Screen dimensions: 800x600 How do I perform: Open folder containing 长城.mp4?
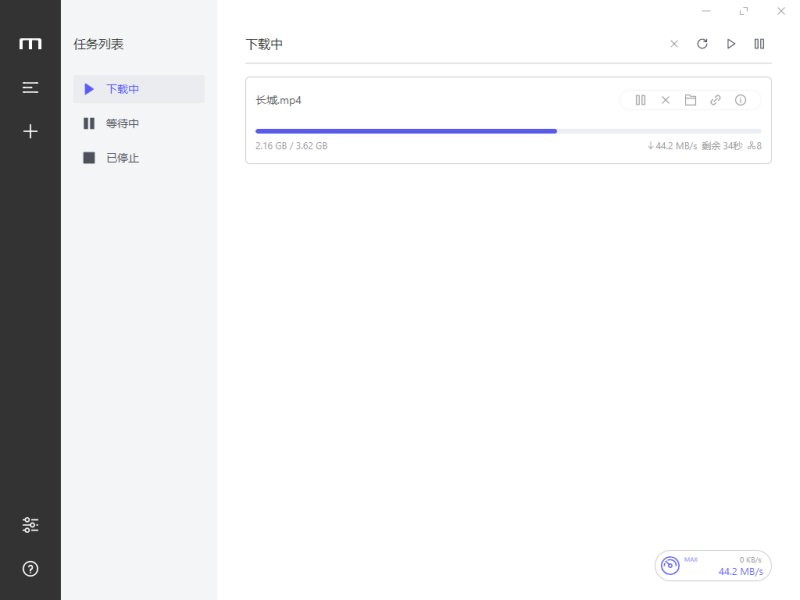pyautogui.click(x=691, y=100)
